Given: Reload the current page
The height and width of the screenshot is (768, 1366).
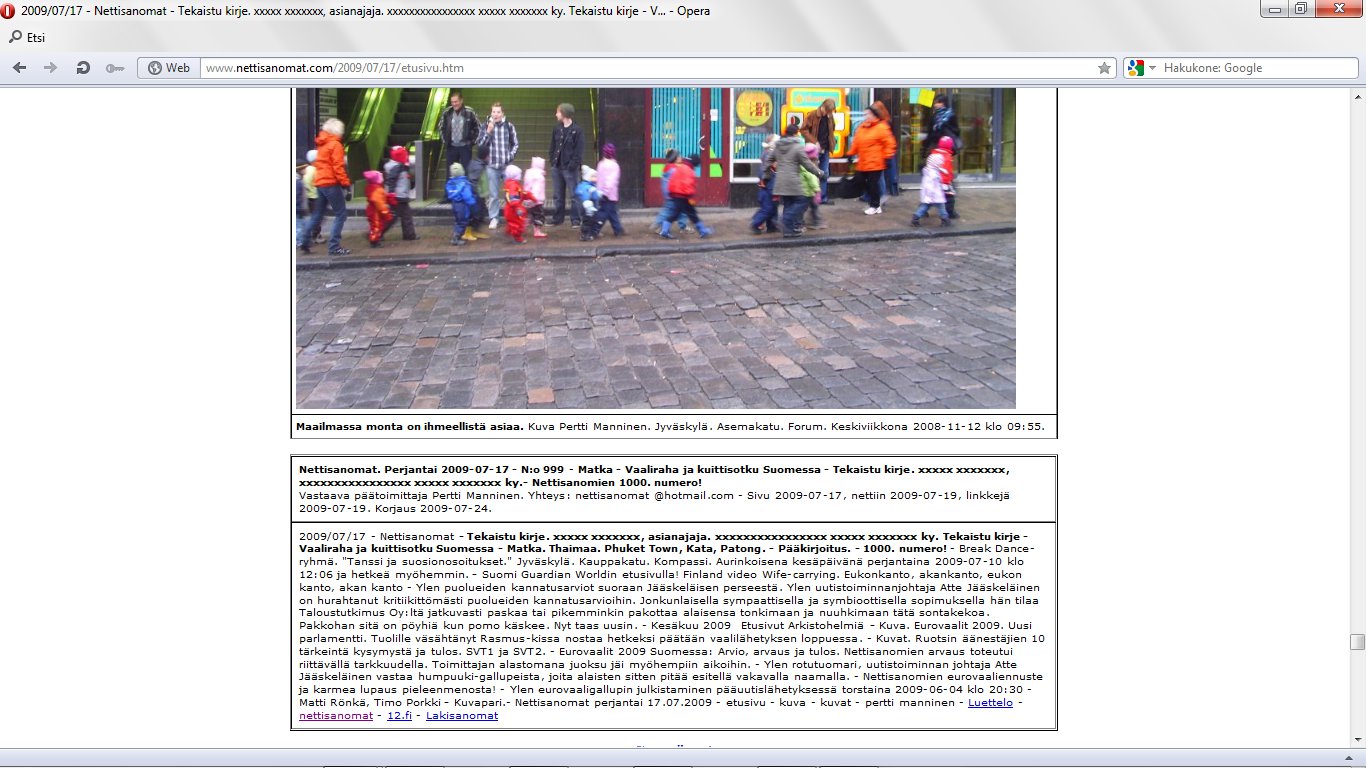Looking at the screenshot, I should point(83,68).
